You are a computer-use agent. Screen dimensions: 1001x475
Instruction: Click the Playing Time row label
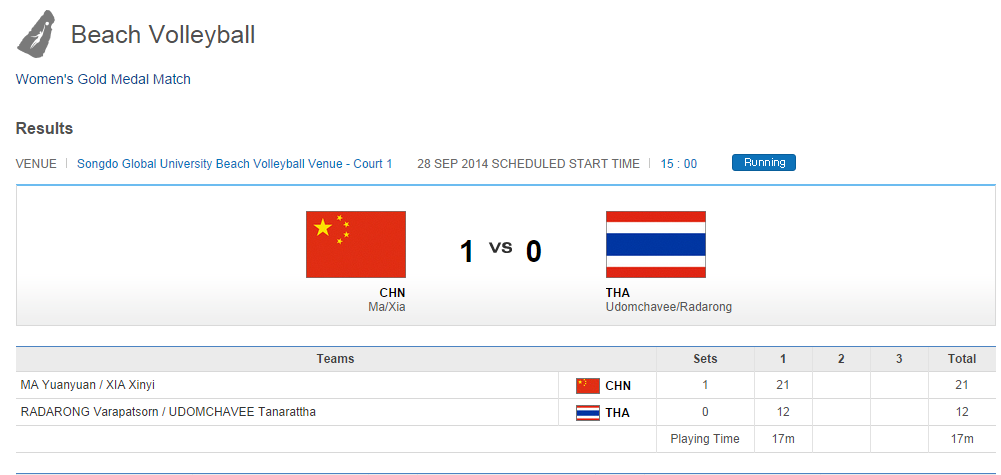coord(705,439)
